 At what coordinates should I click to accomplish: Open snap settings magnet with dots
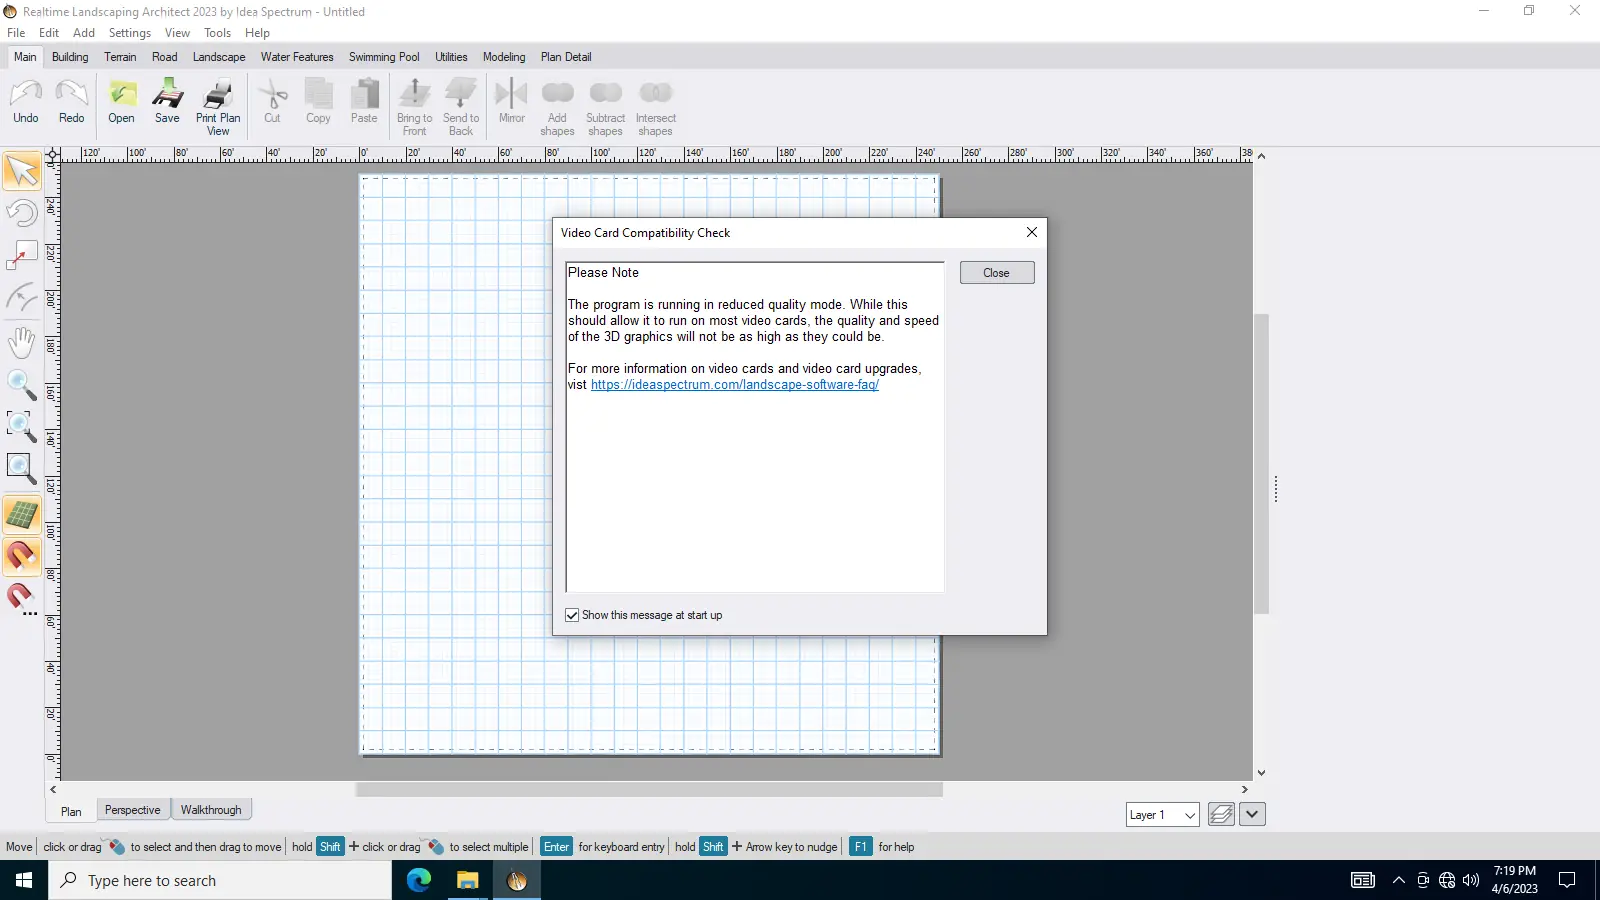(22, 600)
